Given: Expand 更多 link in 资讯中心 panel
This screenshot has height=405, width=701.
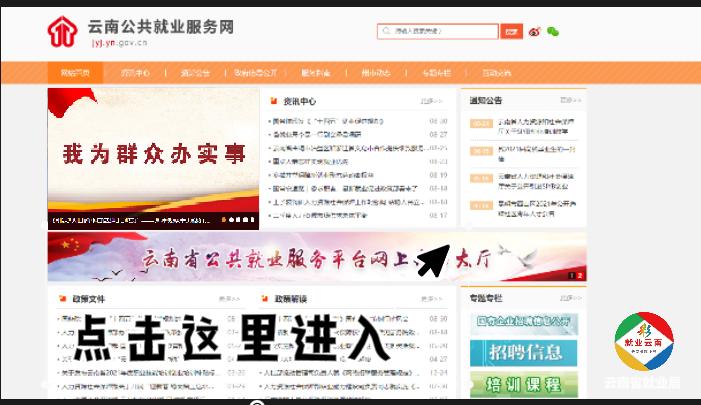Looking at the screenshot, I should click(431, 101).
